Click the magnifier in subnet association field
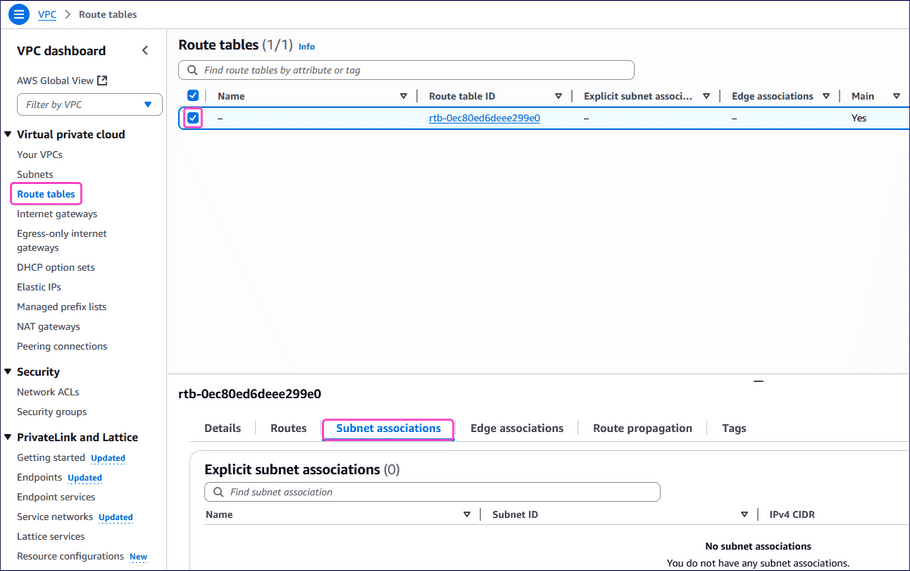 coord(218,492)
